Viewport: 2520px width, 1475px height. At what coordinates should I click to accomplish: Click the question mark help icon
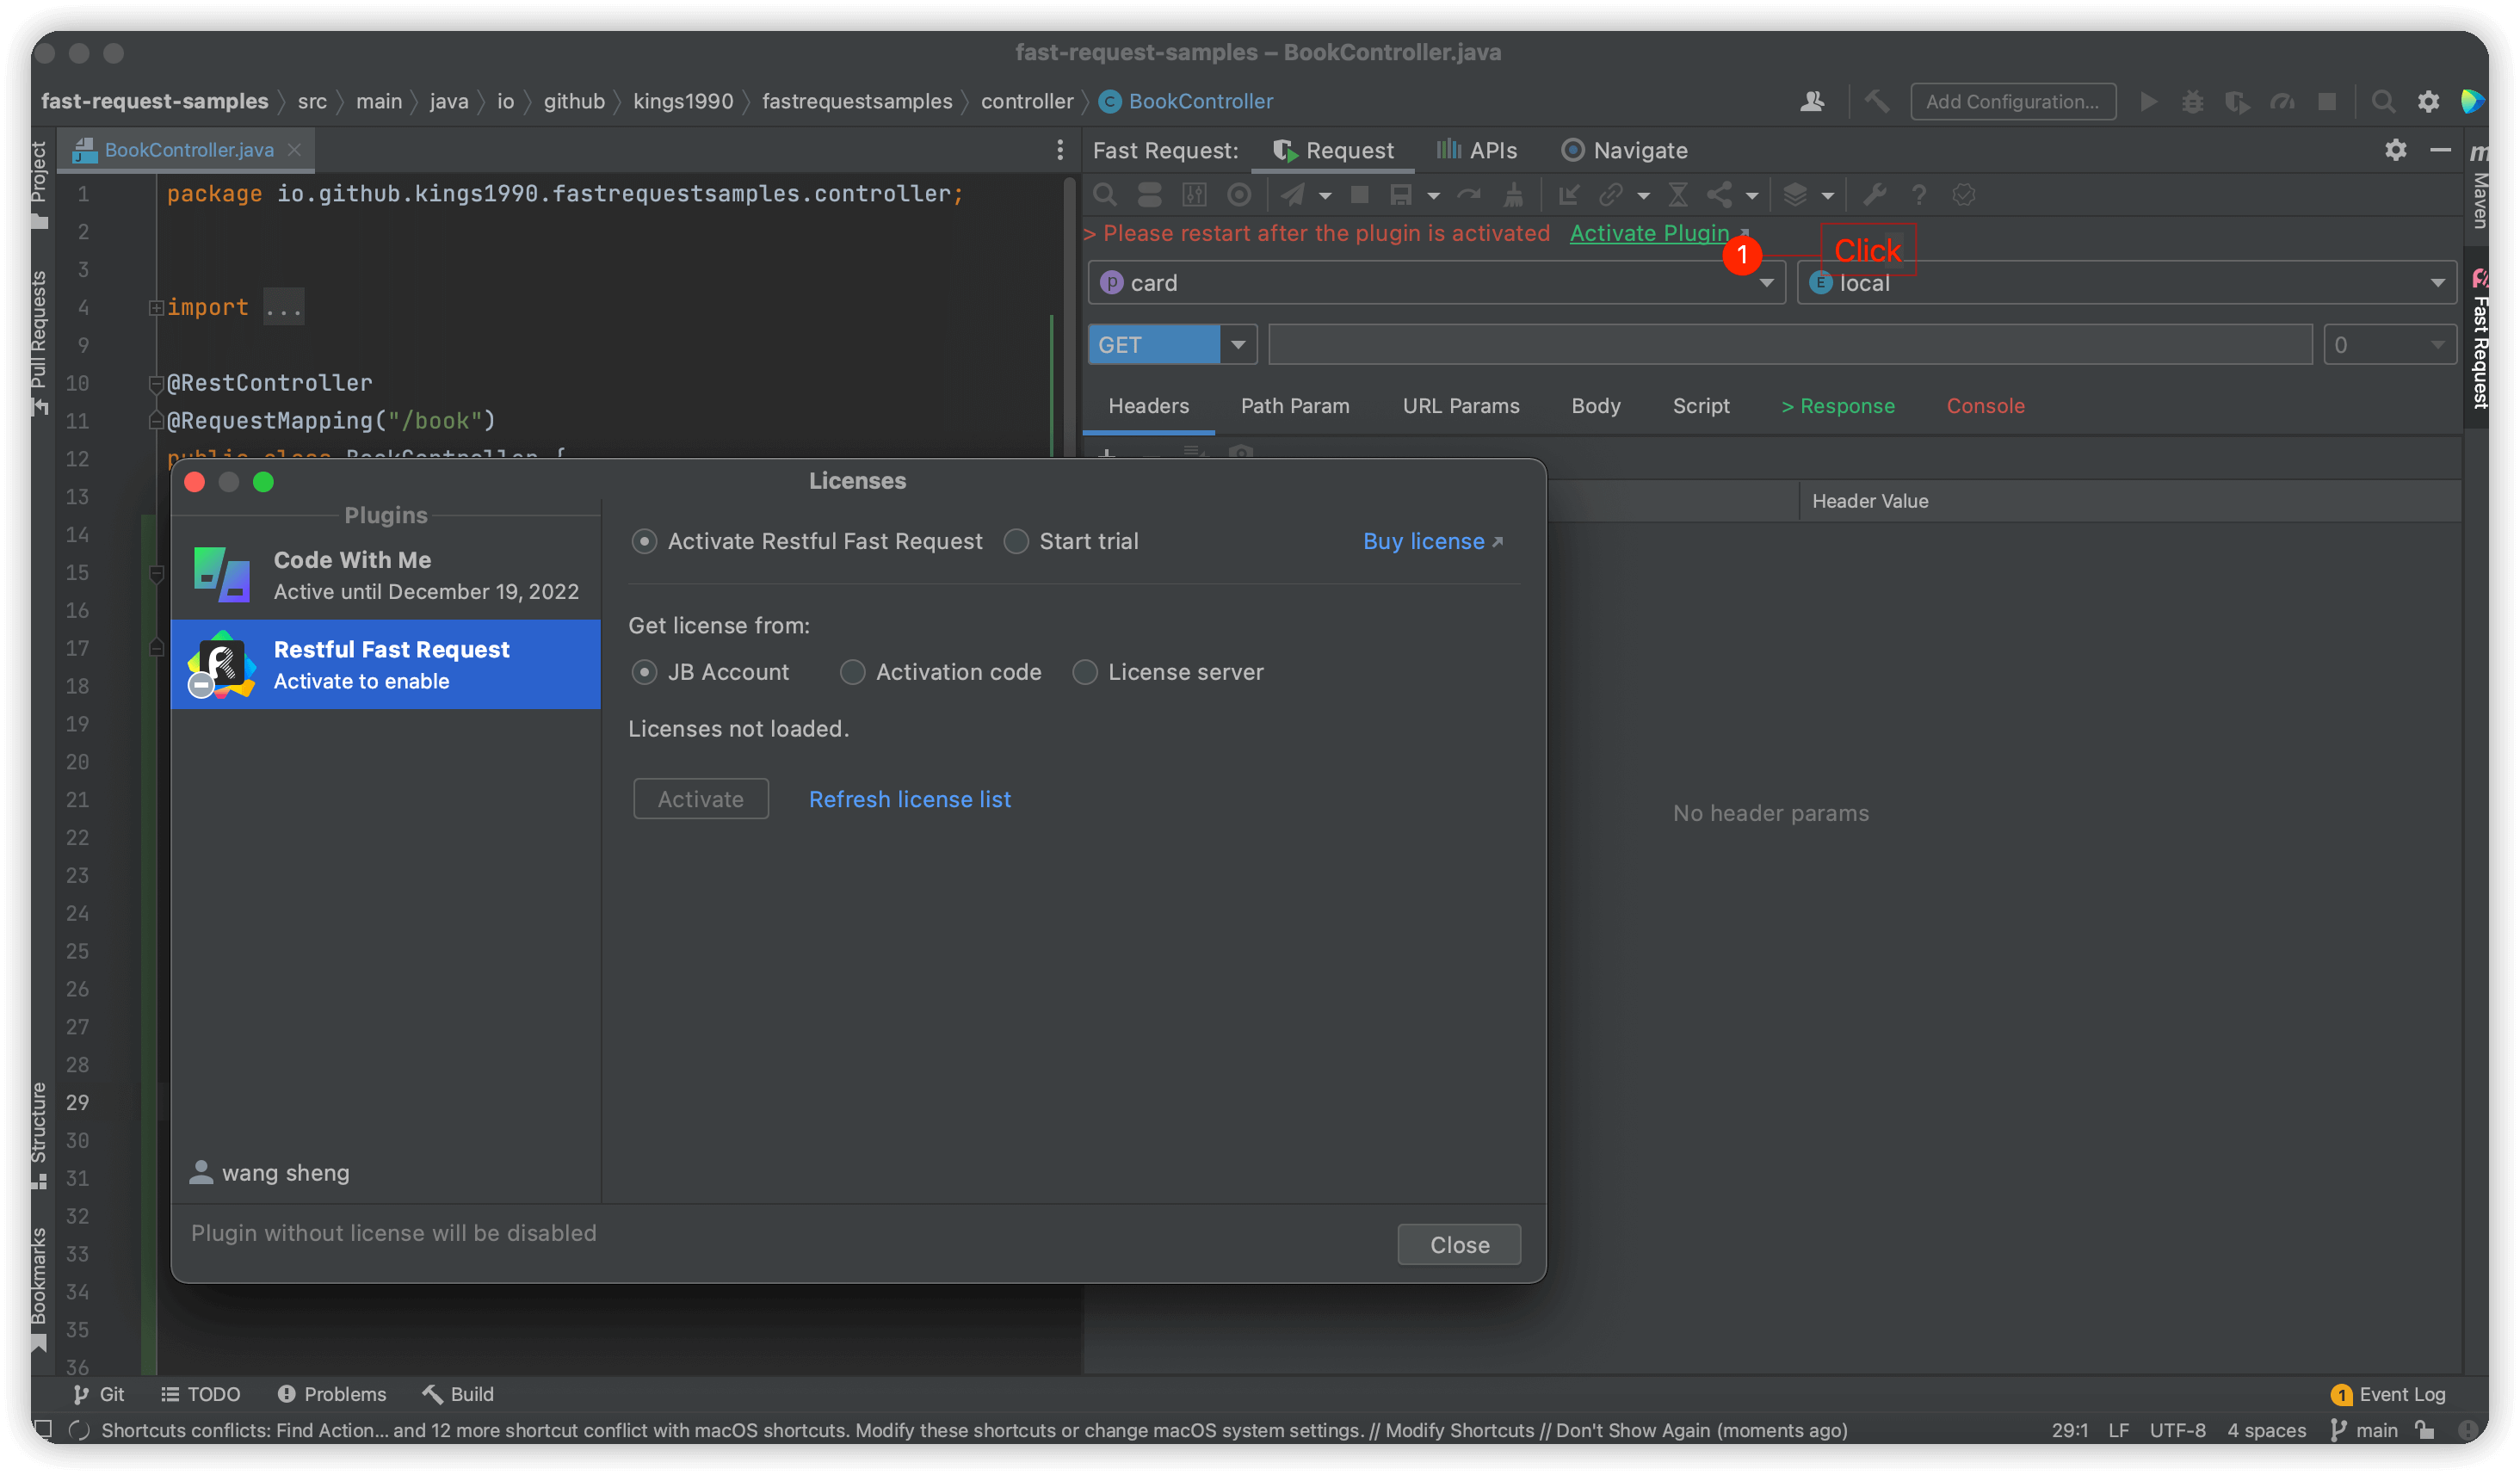1918,195
